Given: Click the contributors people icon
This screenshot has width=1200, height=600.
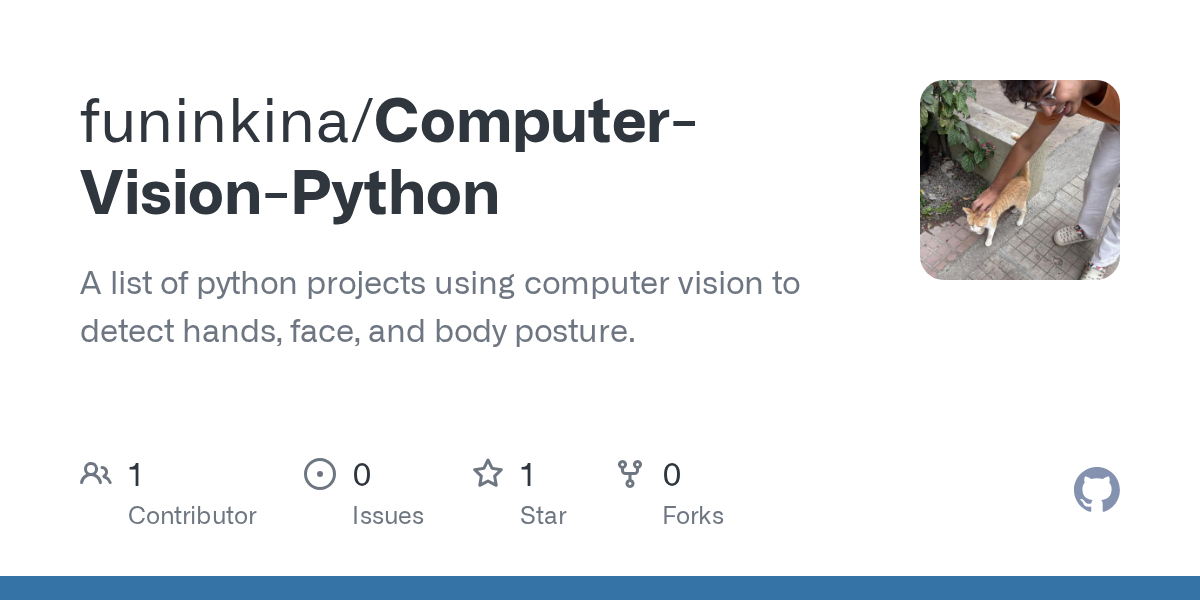Looking at the screenshot, I should point(96,474).
